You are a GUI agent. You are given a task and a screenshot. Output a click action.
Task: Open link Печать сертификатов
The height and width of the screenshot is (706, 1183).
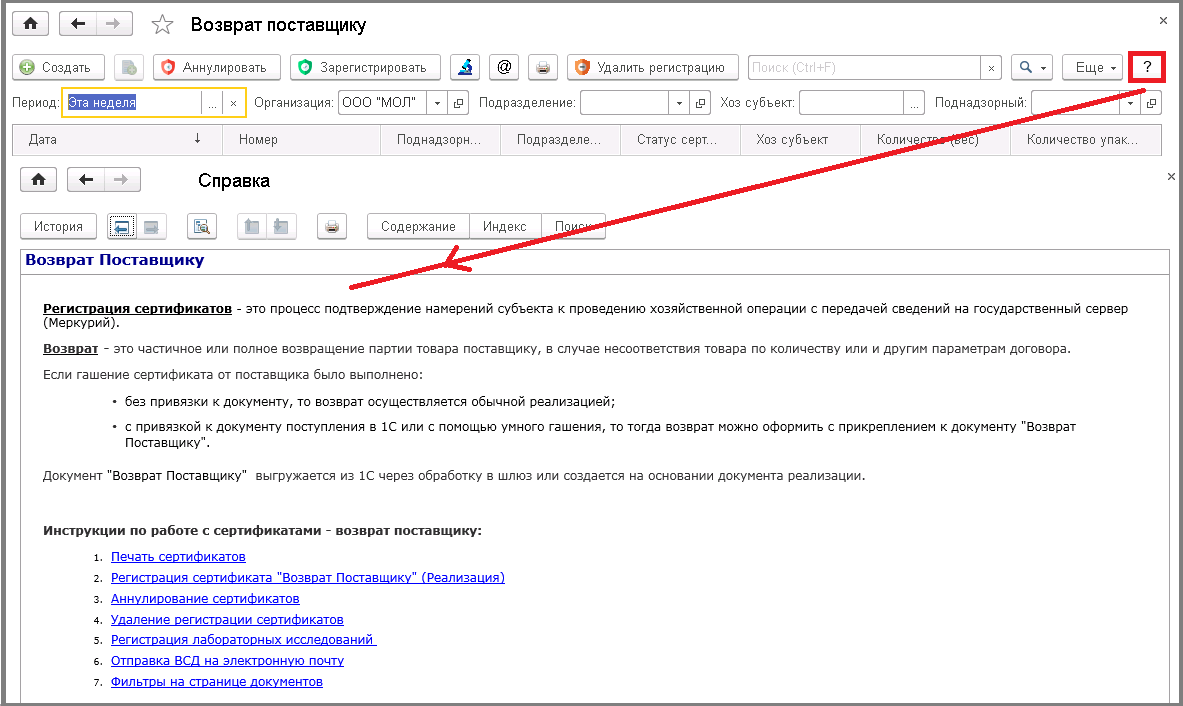[x=178, y=557]
